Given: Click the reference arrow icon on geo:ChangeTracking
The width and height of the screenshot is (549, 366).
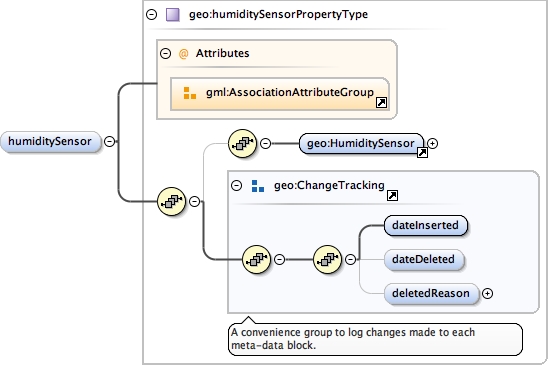Looking at the screenshot, I should pos(392,195).
